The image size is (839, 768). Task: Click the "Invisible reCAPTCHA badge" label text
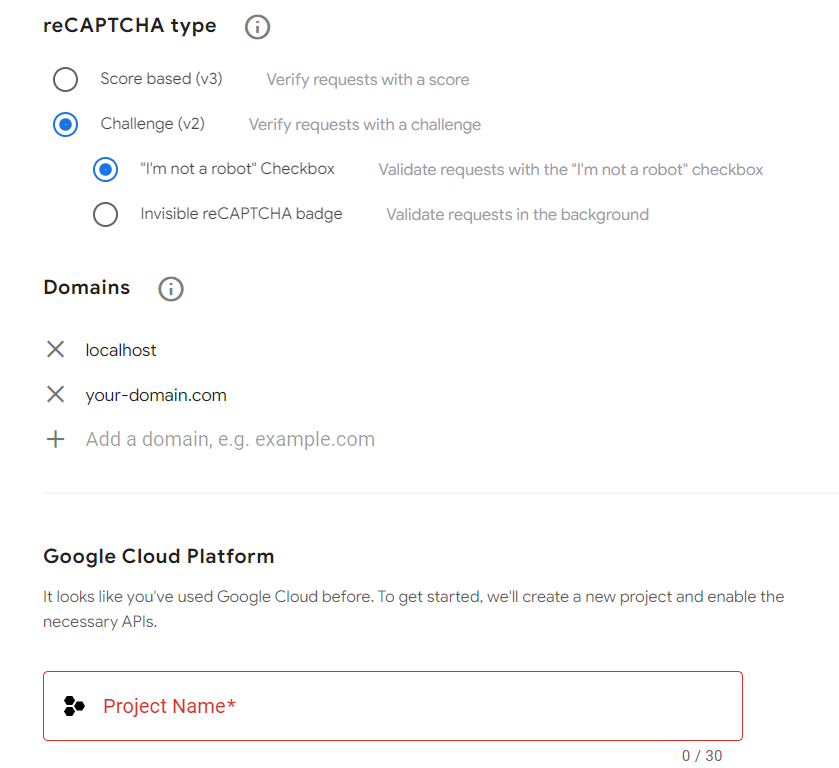241,214
